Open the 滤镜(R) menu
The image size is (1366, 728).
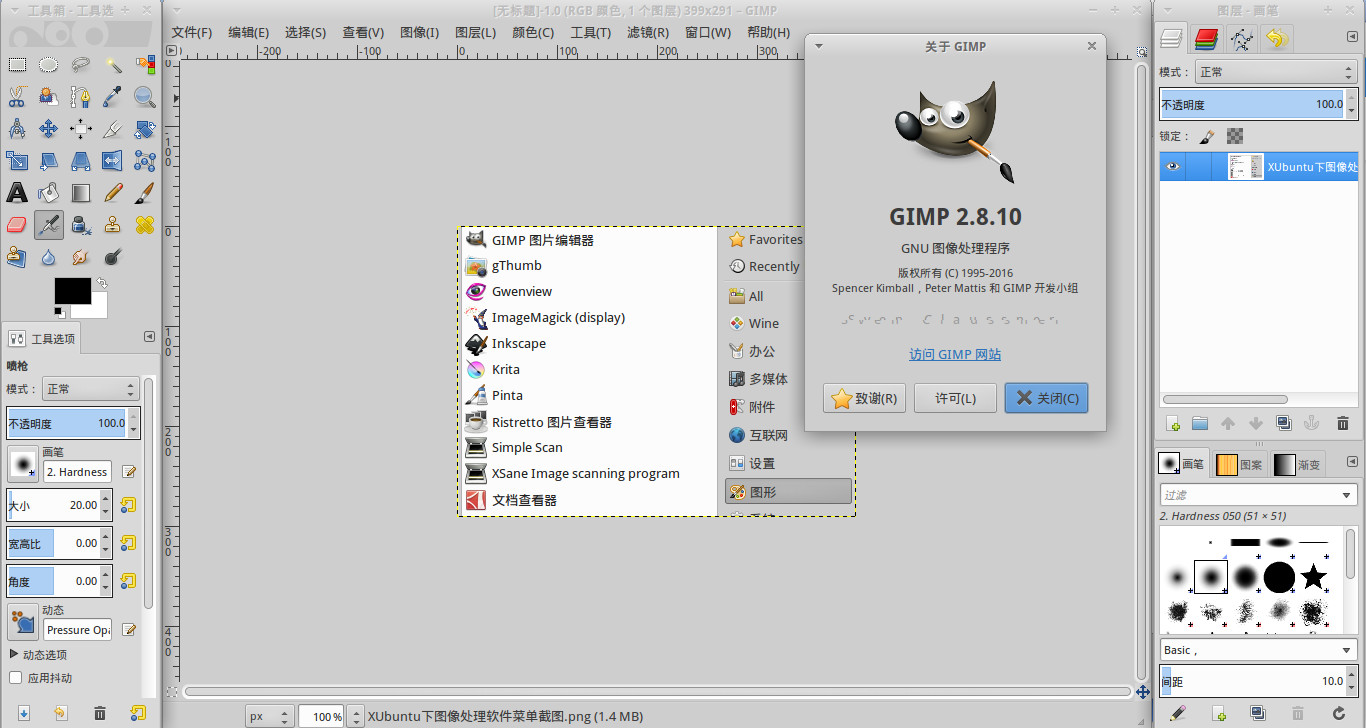[648, 32]
